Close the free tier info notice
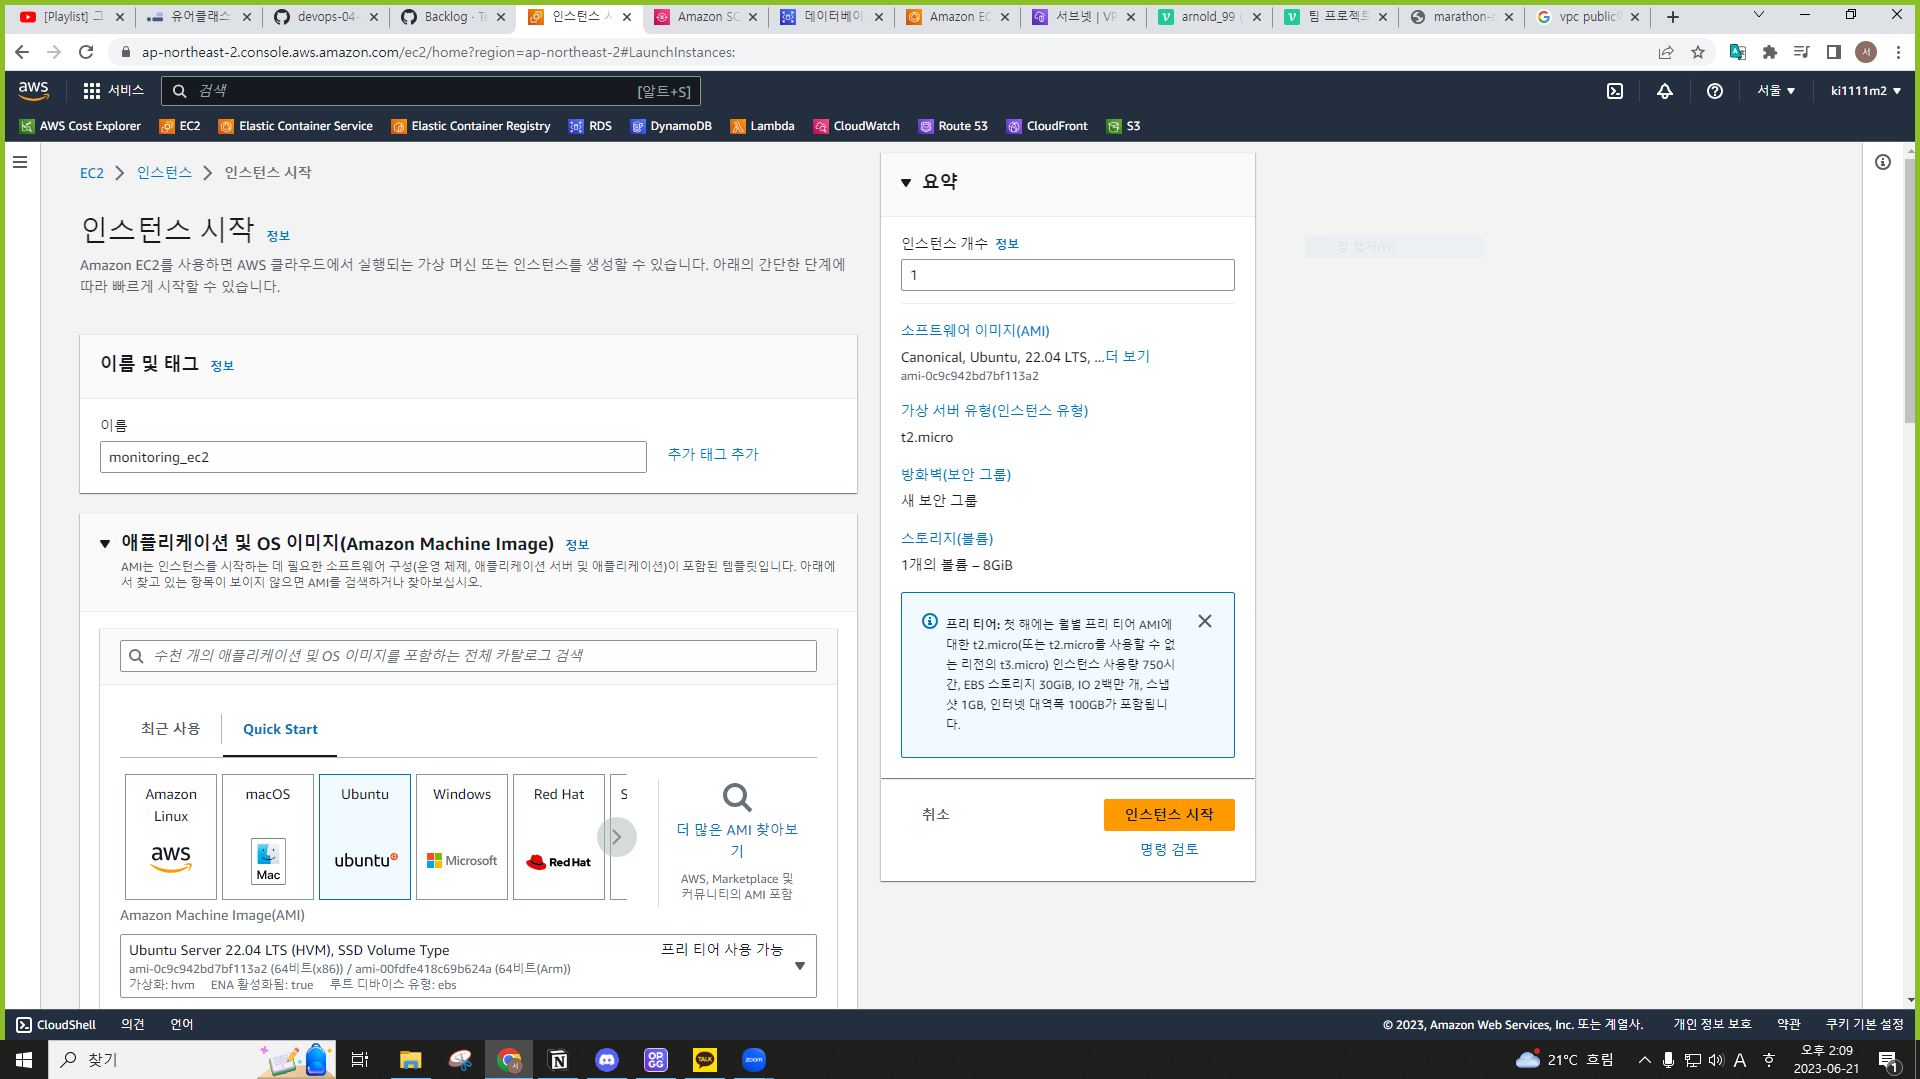Viewport: 1920px width, 1079px height. pyautogui.click(x=1205, y=622)
